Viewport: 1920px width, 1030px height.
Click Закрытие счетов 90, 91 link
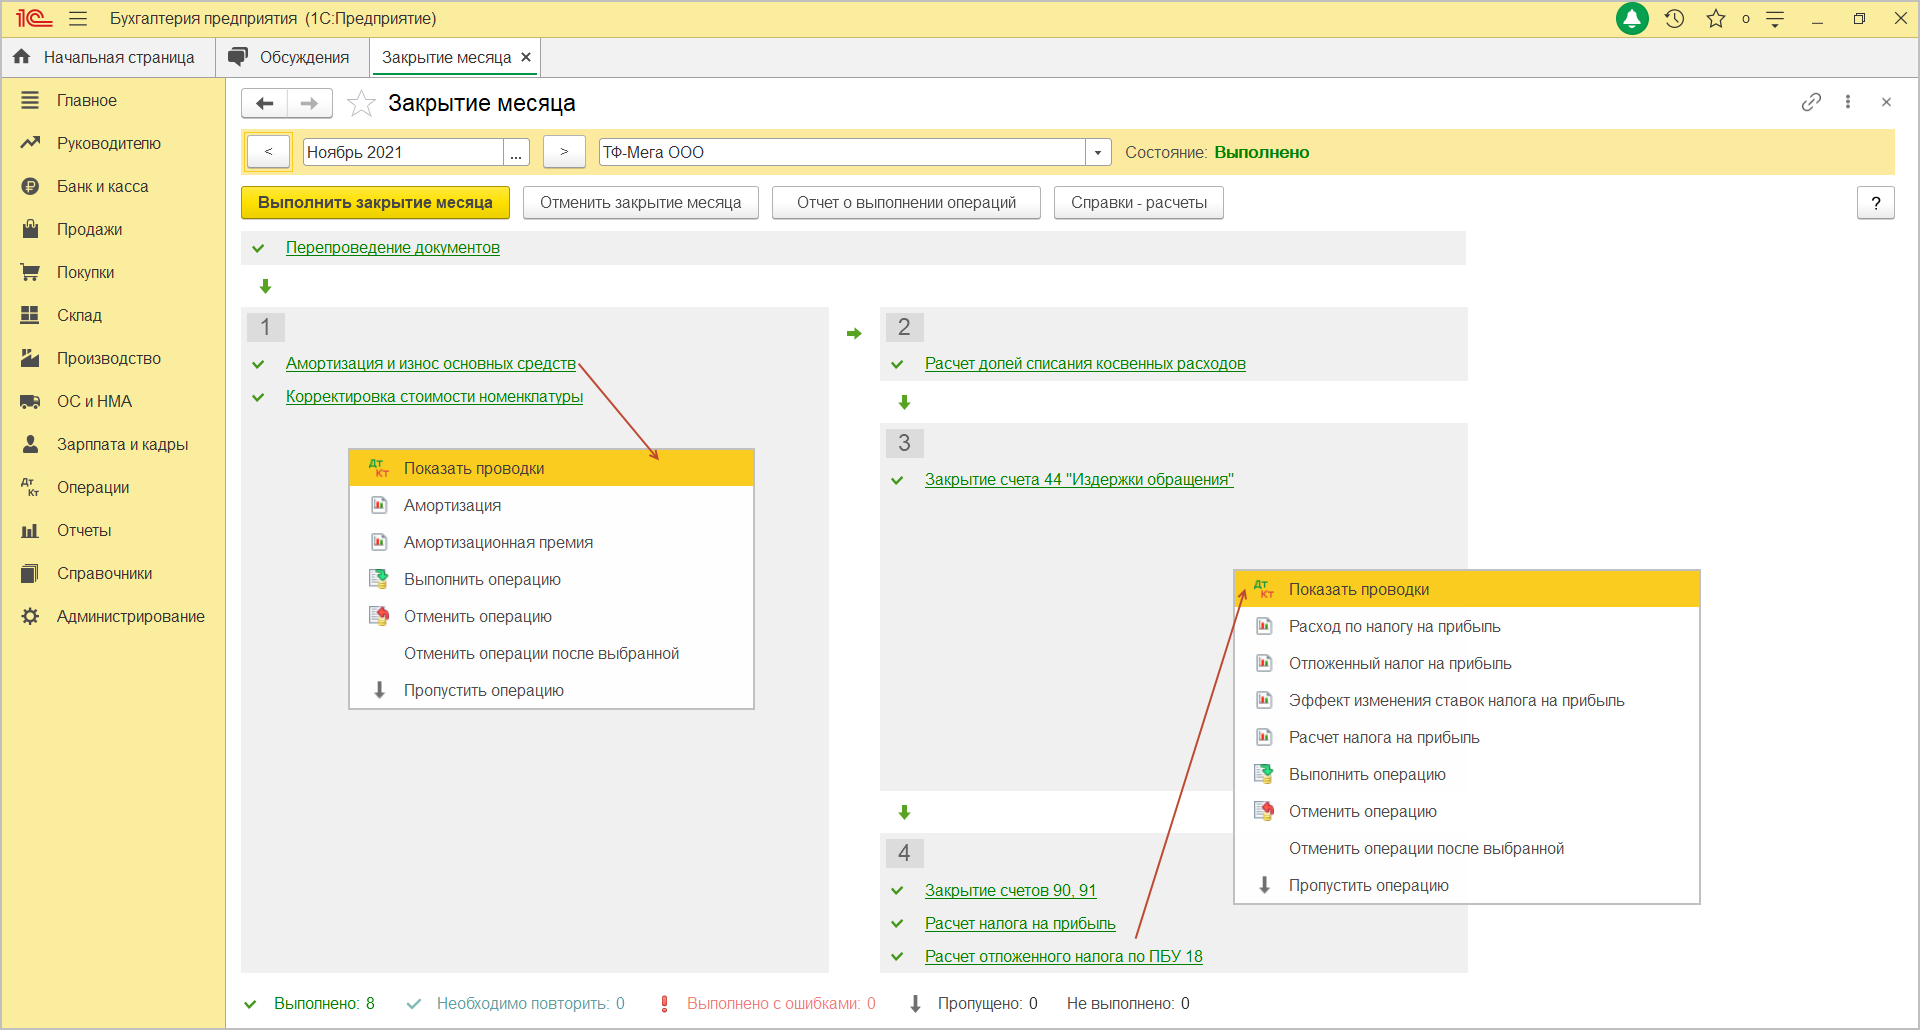click(1010, 890)
